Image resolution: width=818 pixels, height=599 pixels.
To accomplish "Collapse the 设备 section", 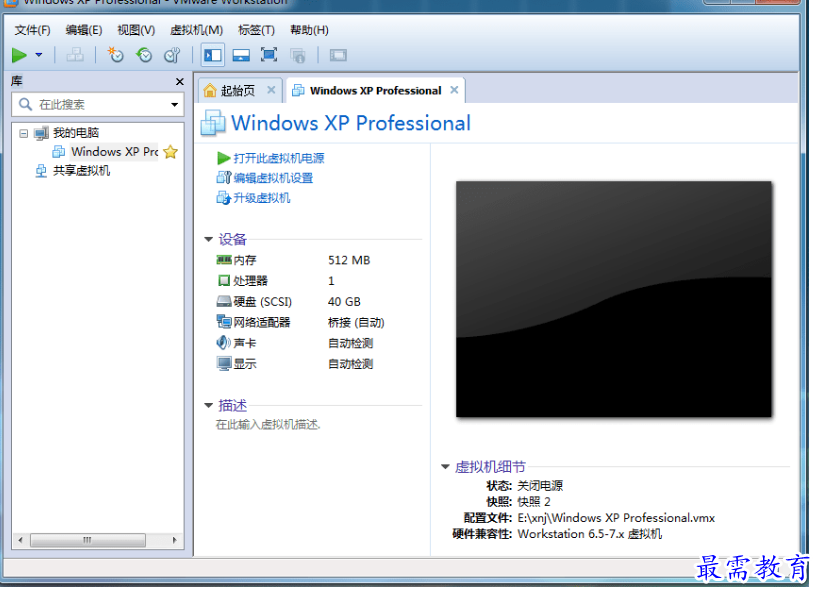I will pyautogui.click(x=209, y=239).
